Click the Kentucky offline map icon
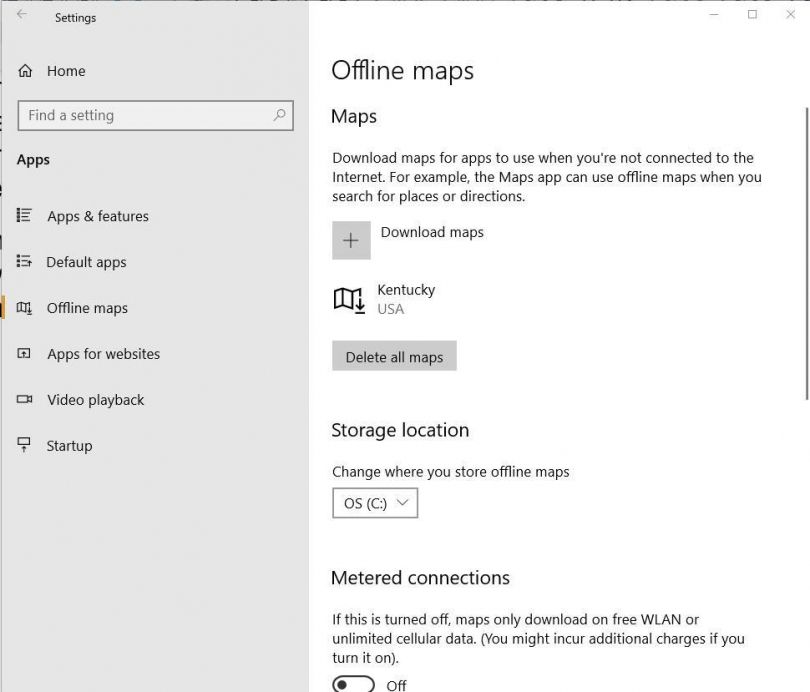 [x=347, y=299]
